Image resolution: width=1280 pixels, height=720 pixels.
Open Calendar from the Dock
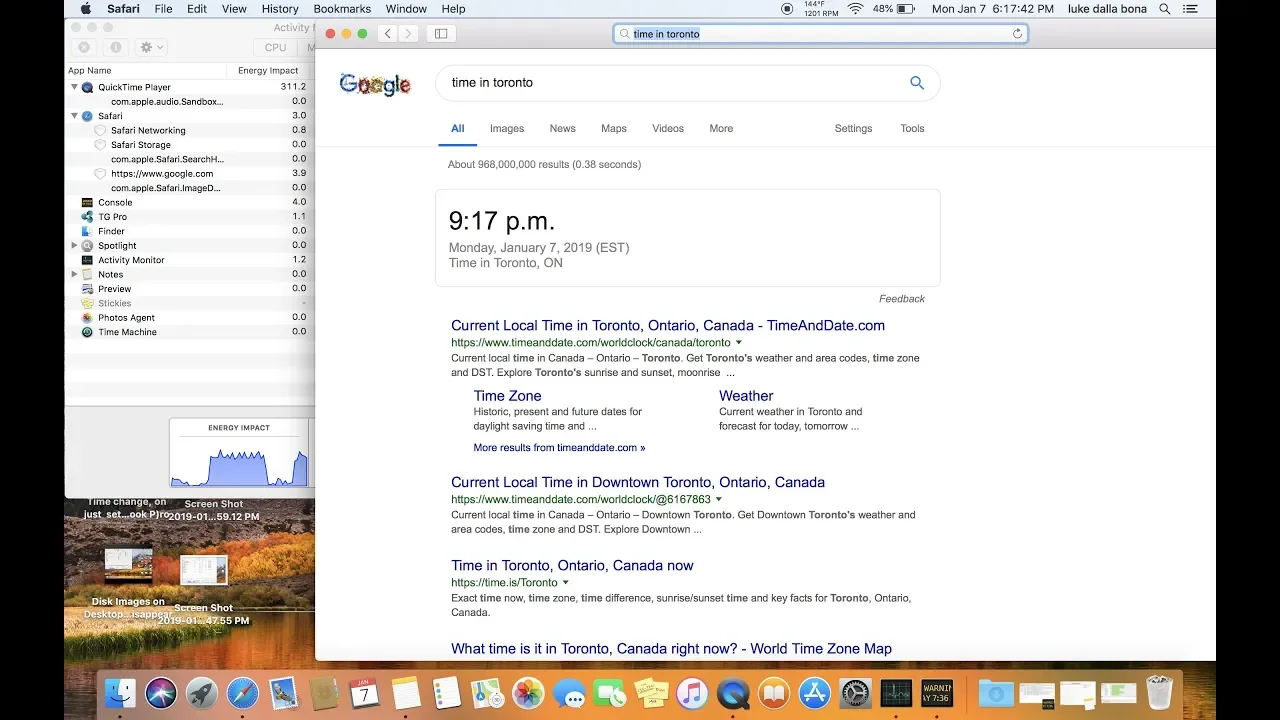click(365, 693)
